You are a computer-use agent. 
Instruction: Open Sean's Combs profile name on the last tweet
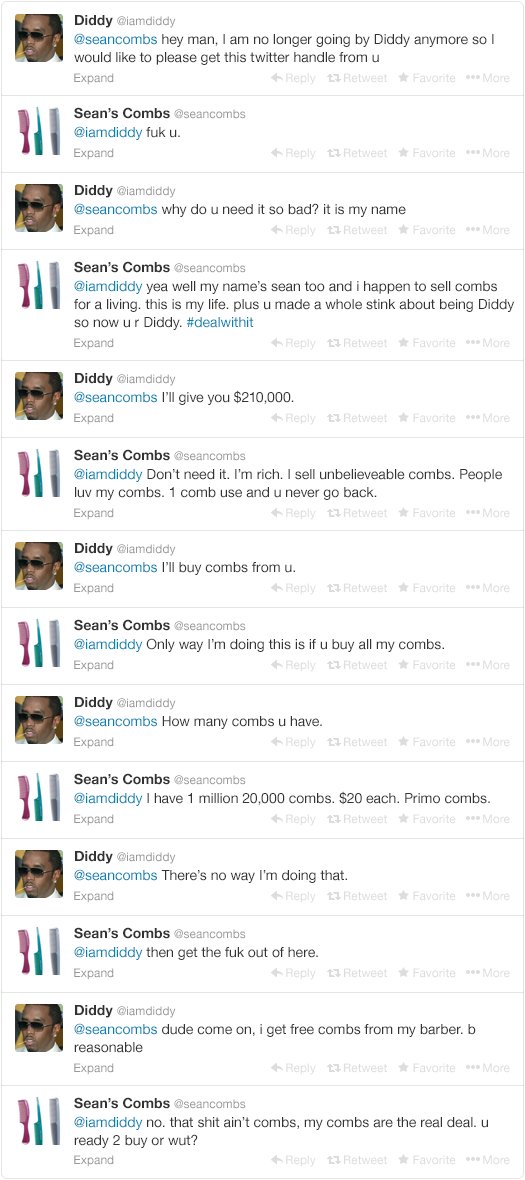pyautogui.click(x=122, y=1103)
